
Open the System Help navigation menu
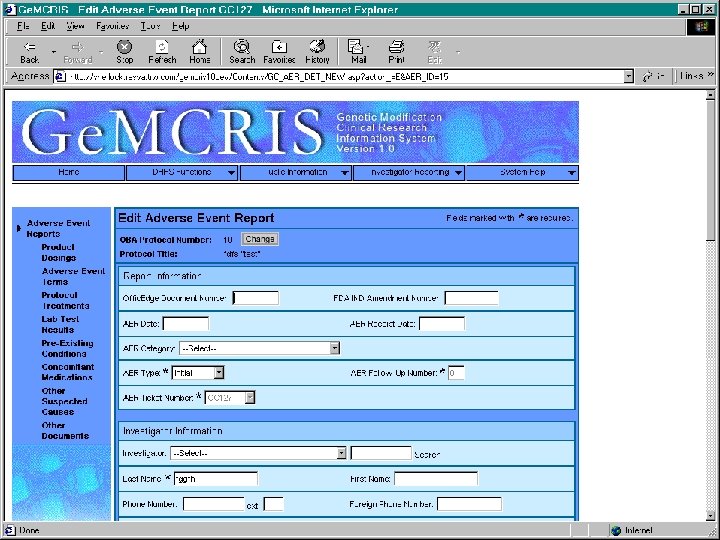point(523,173)
